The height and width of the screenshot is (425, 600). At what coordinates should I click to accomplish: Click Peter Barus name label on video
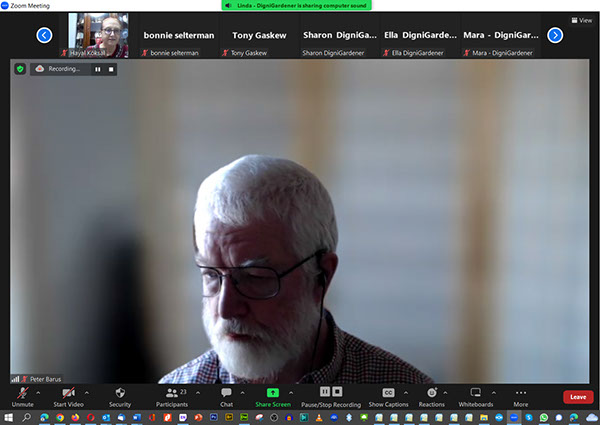[45, 379]
